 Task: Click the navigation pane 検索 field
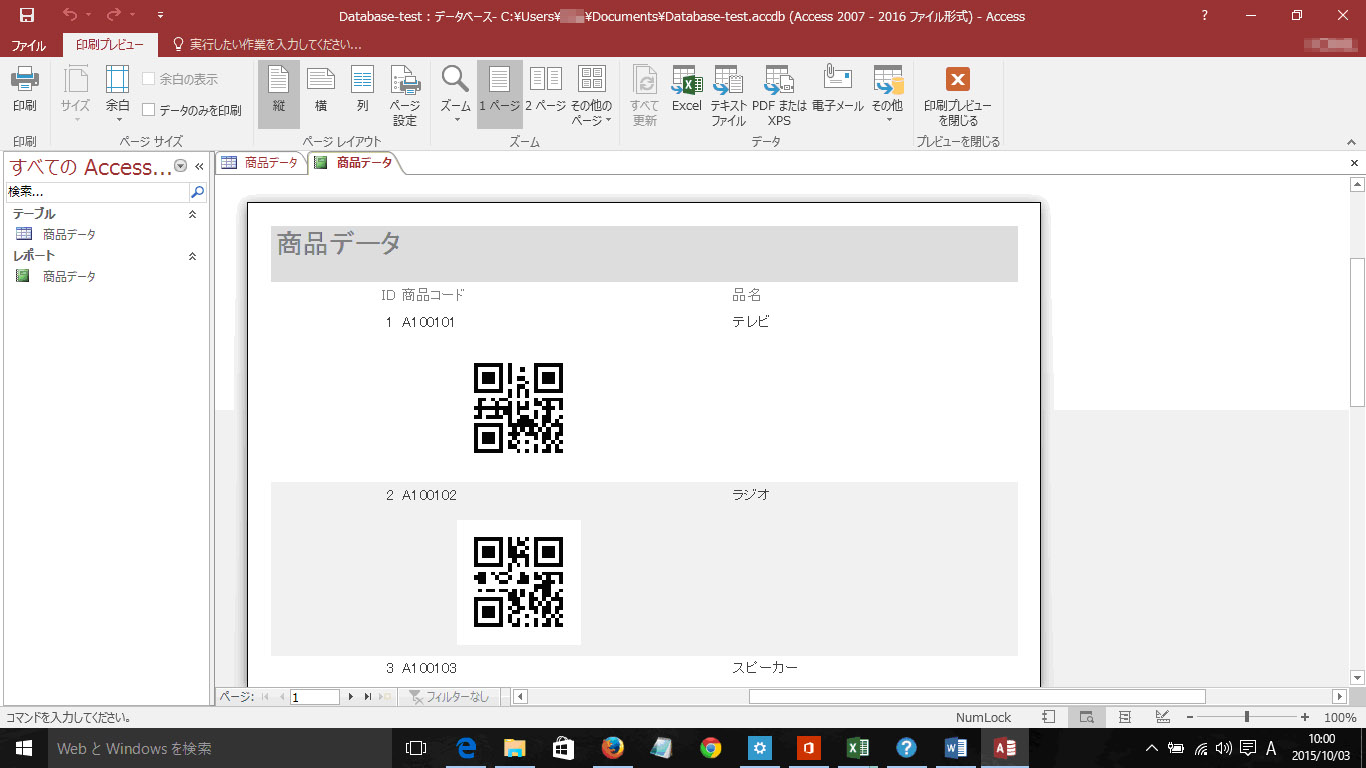tap(97, 192)
